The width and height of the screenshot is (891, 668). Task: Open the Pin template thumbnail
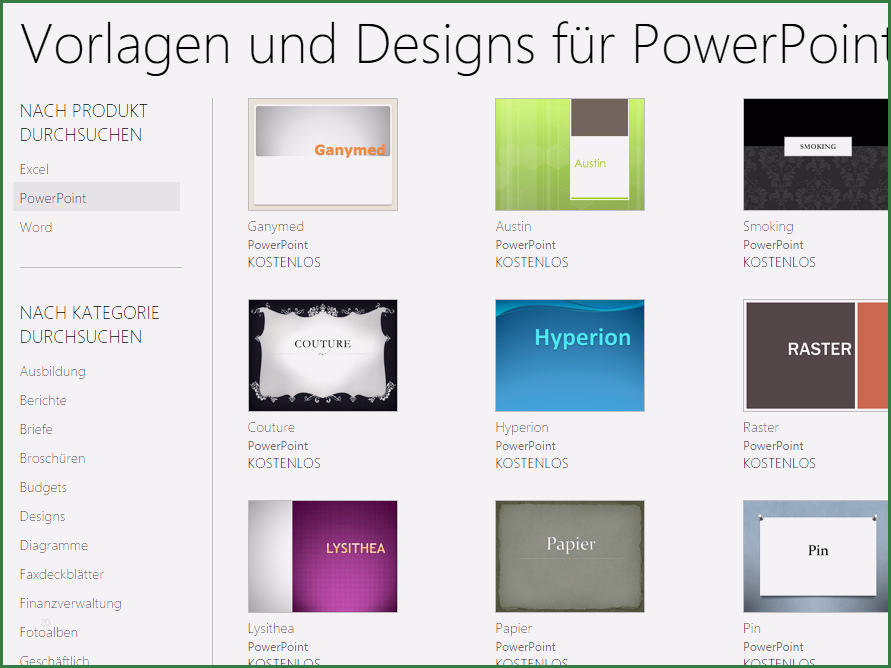coord(814,556)
